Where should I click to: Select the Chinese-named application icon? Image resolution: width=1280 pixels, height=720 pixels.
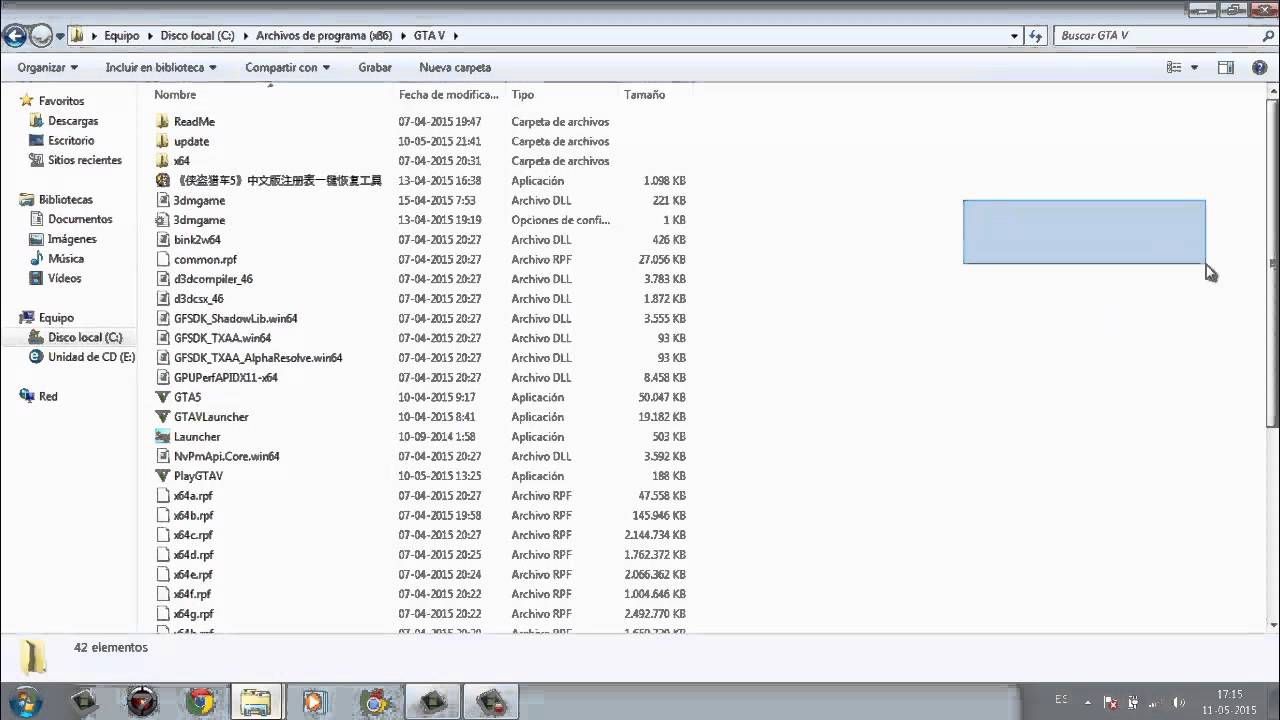[x=163, y=180]
